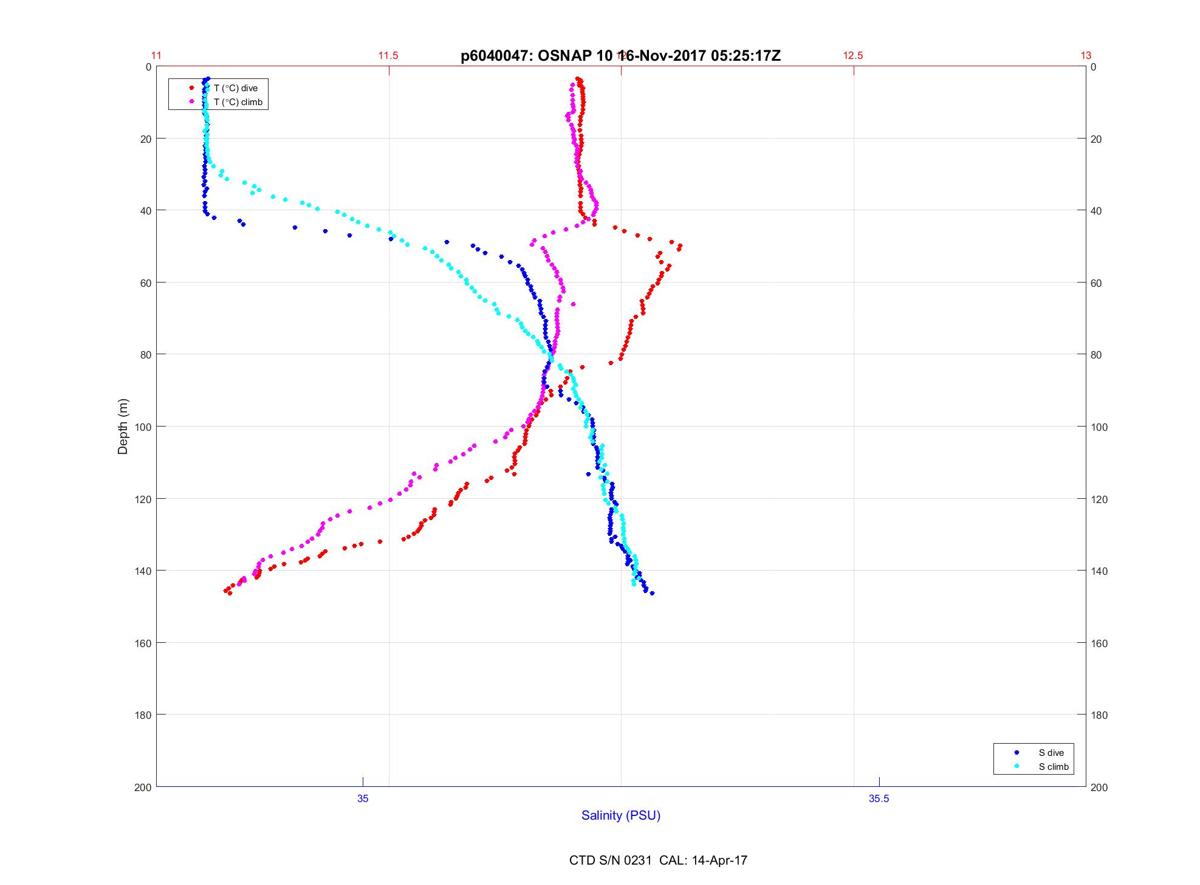
Task: Click depth tick '40' on left axis
Action: click(146, 211)
